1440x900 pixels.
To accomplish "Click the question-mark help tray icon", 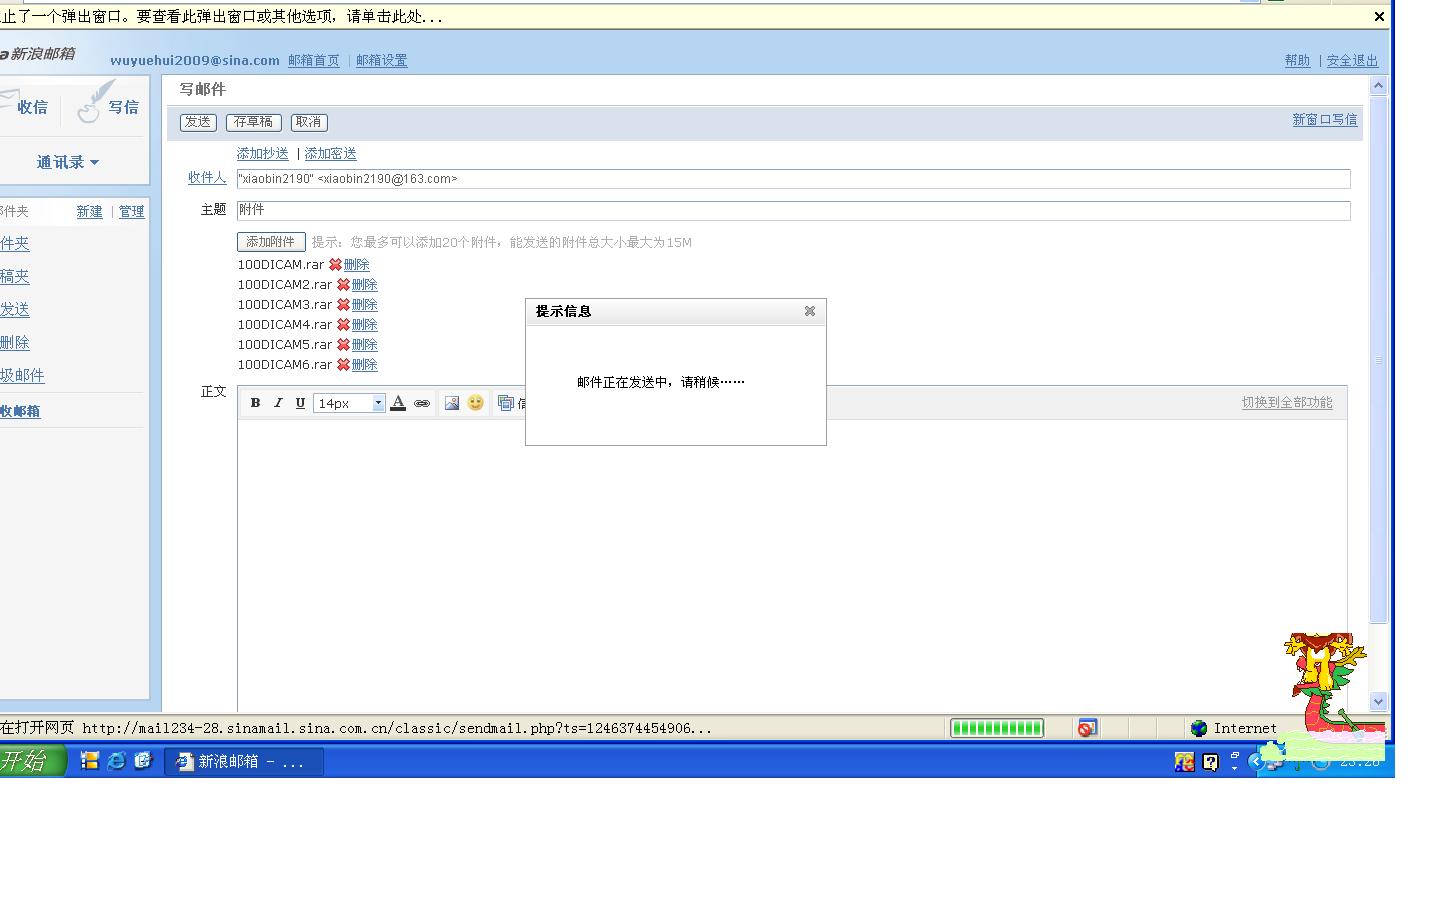I will [1211, 762].
